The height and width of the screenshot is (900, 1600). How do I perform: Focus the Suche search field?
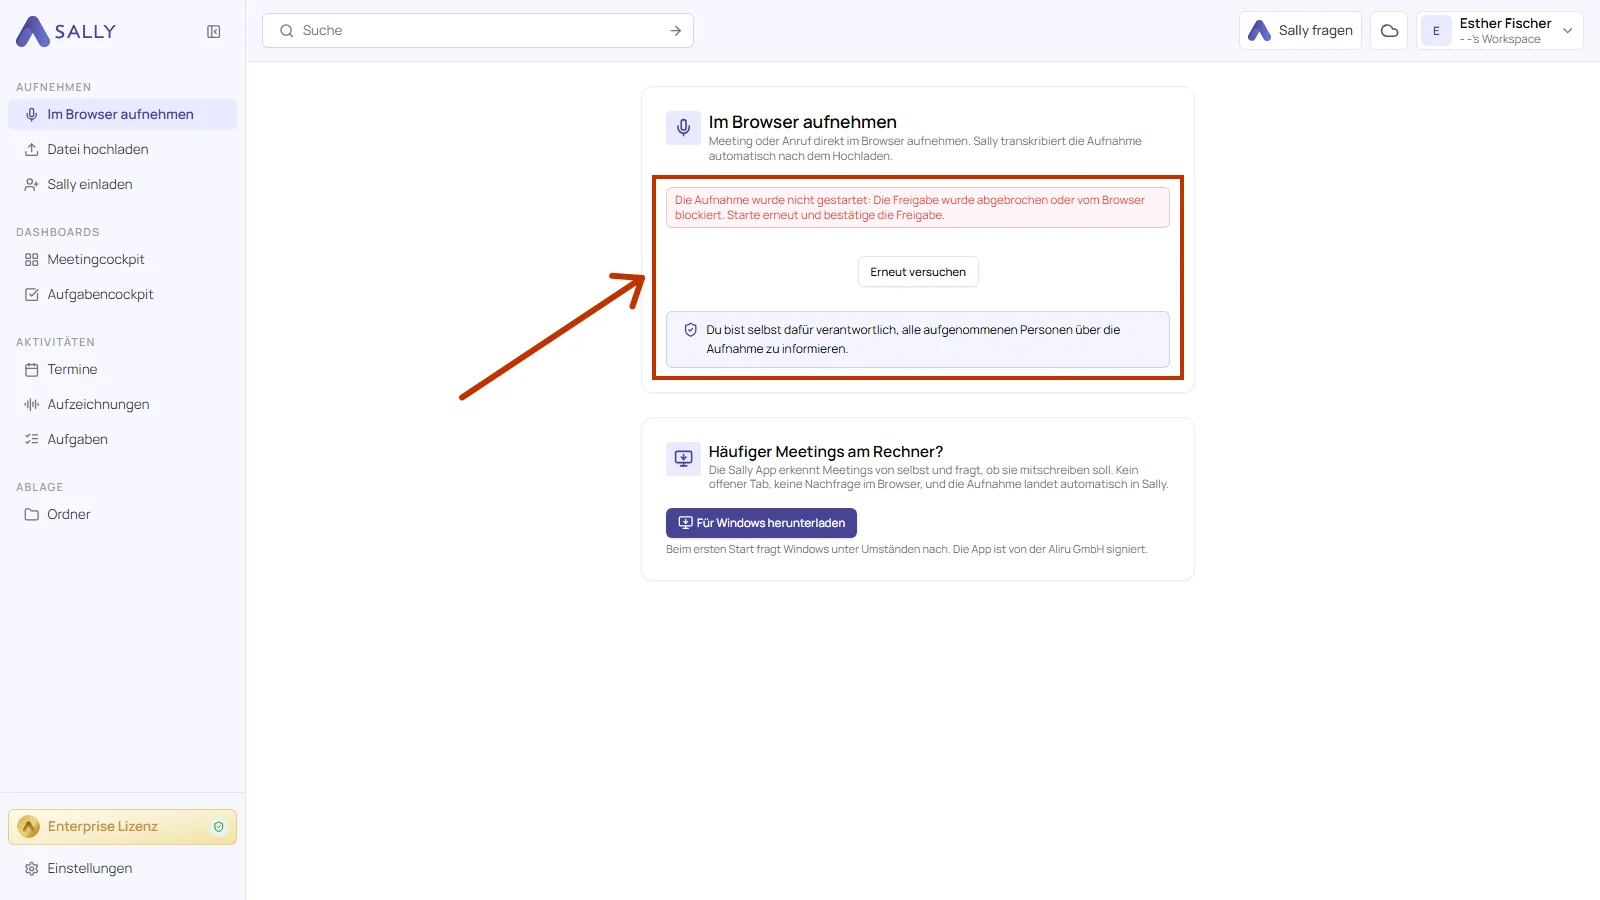point(478,31)
